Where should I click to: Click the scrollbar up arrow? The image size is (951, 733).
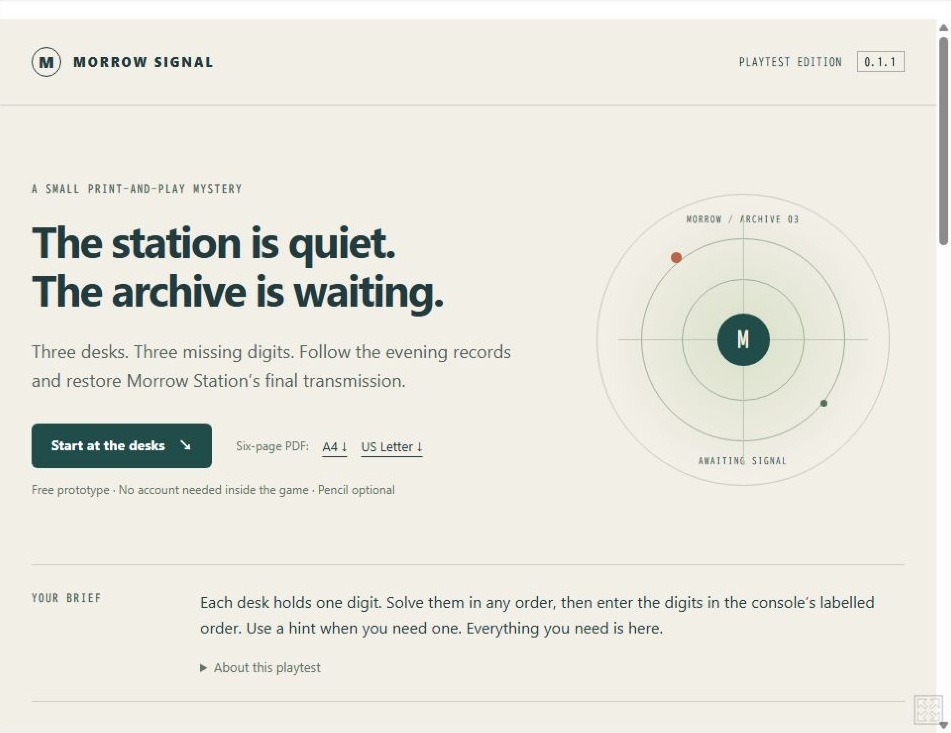pyautogui.click(x=944, y=28)
